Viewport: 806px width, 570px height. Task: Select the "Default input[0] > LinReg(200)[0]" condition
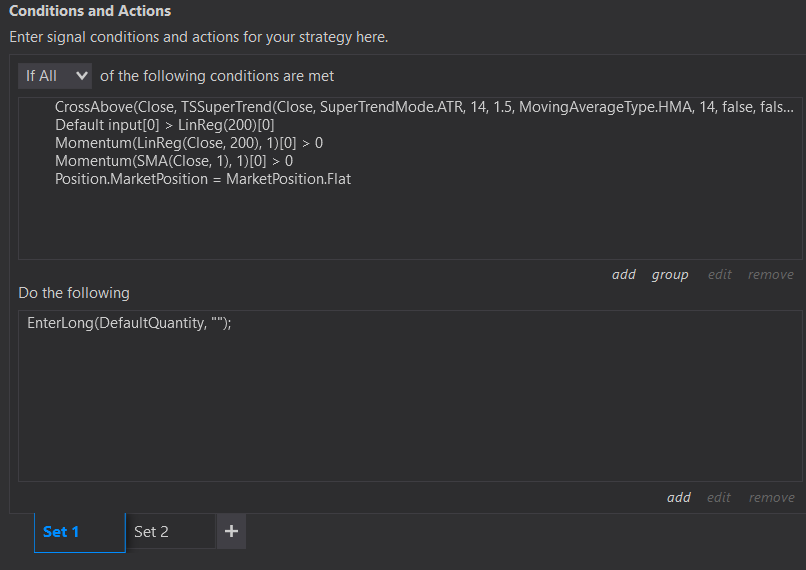click(x=165, y=125)
